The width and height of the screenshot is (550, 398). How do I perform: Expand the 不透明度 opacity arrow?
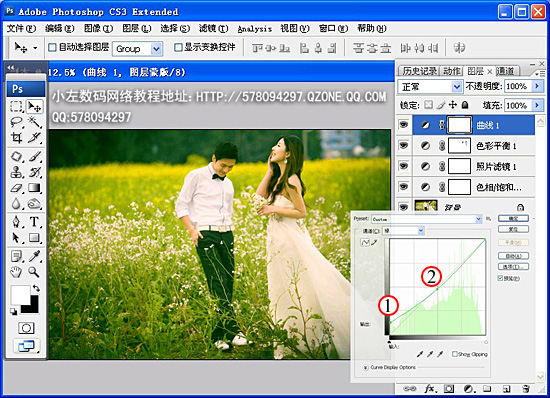pos(537,86)
